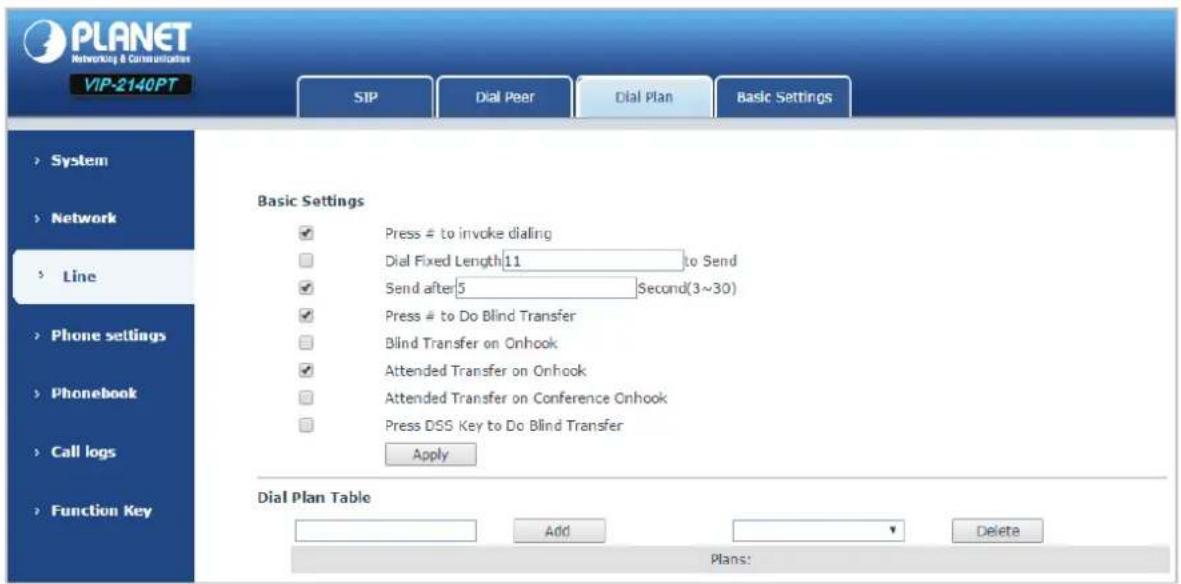Focus the dial plan entry text field
The image size is (1181, 584).
386,530
